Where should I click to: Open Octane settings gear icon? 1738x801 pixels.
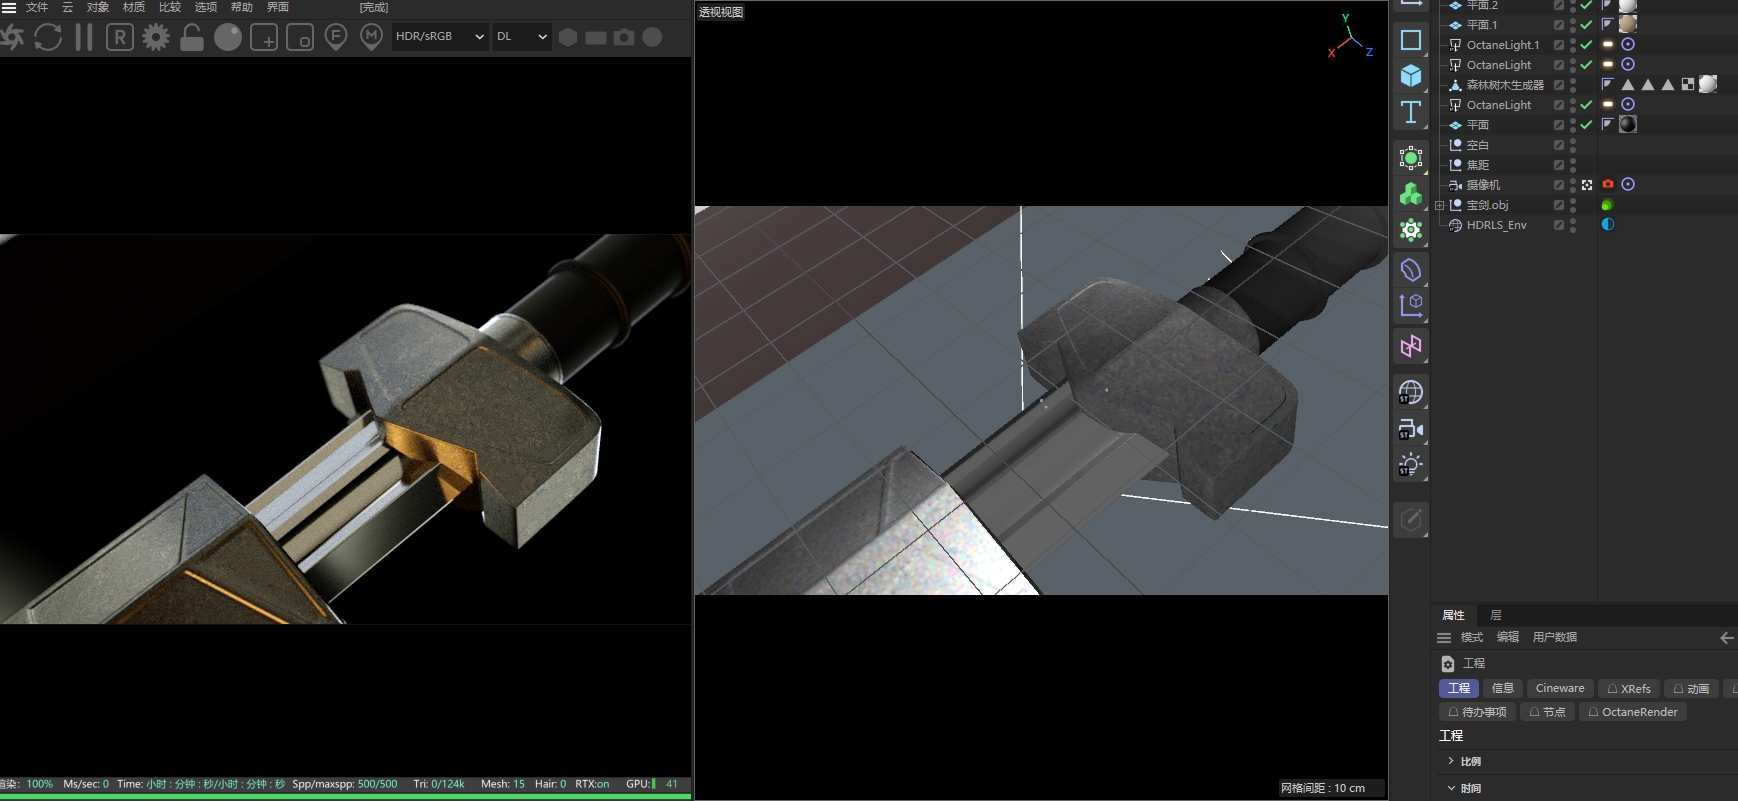(x=156, y=37)
